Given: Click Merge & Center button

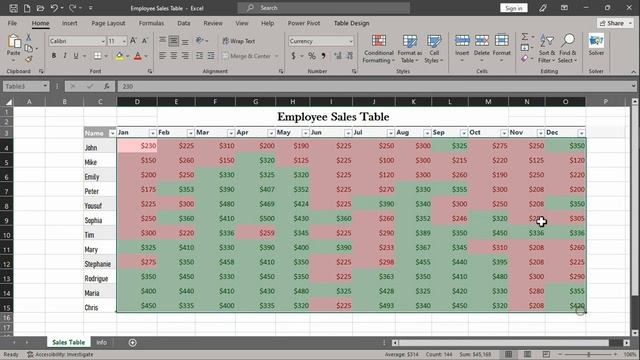Looking at the screenshot, I should (x=246, y=56).
